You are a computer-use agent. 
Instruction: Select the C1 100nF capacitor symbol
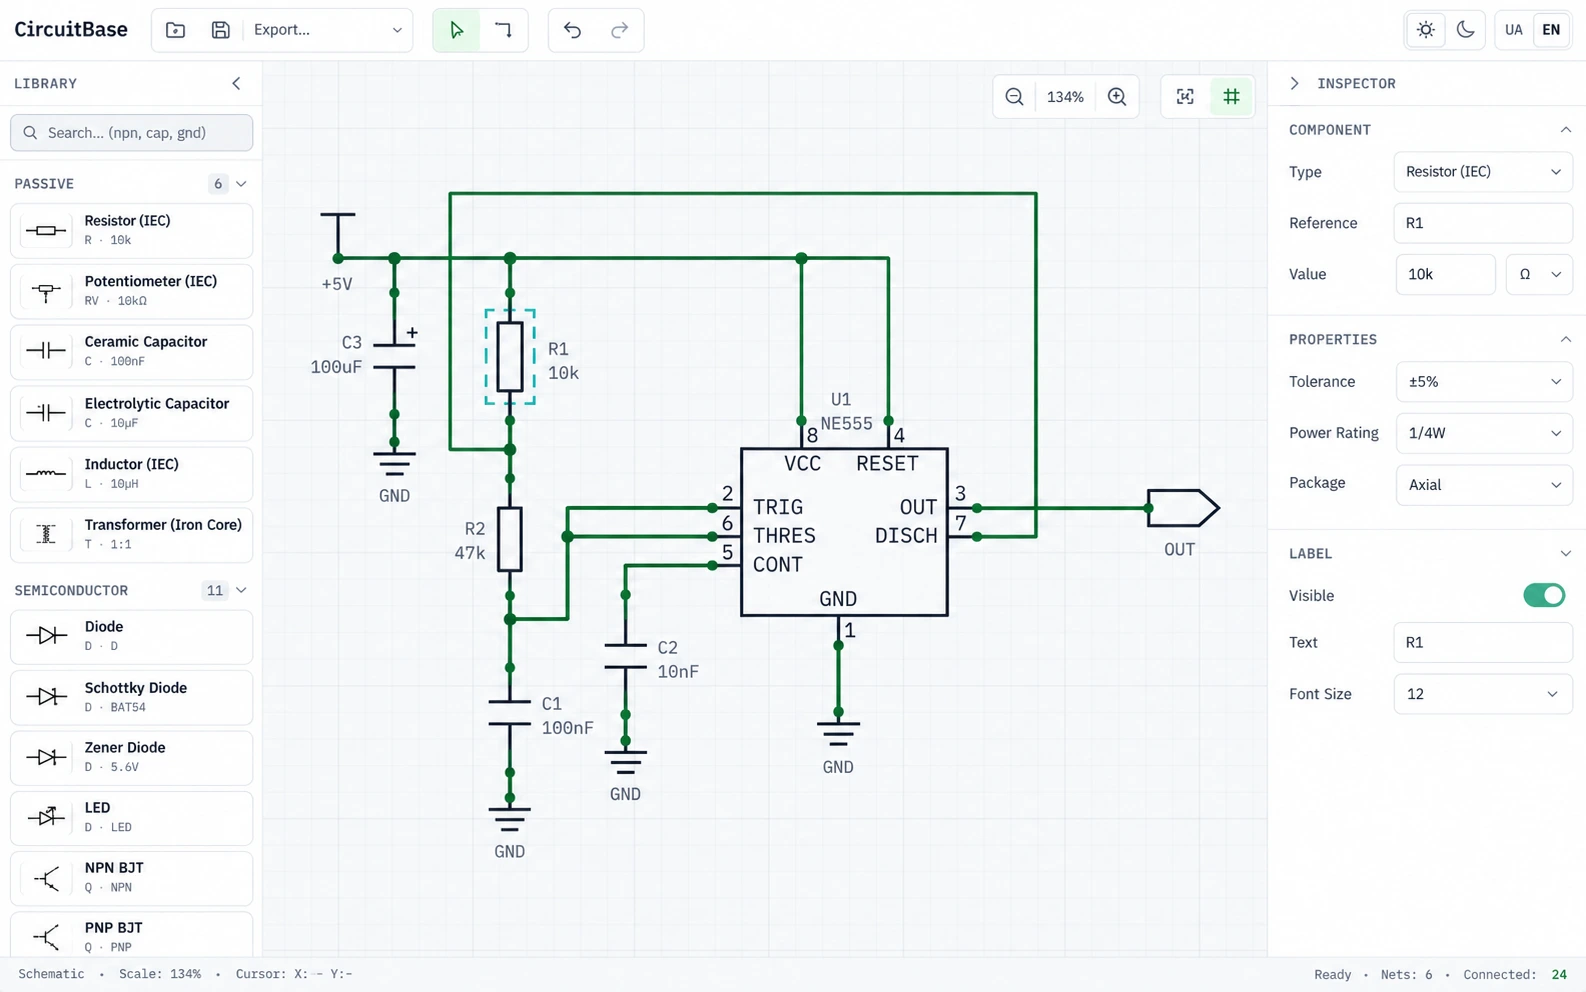510,713
